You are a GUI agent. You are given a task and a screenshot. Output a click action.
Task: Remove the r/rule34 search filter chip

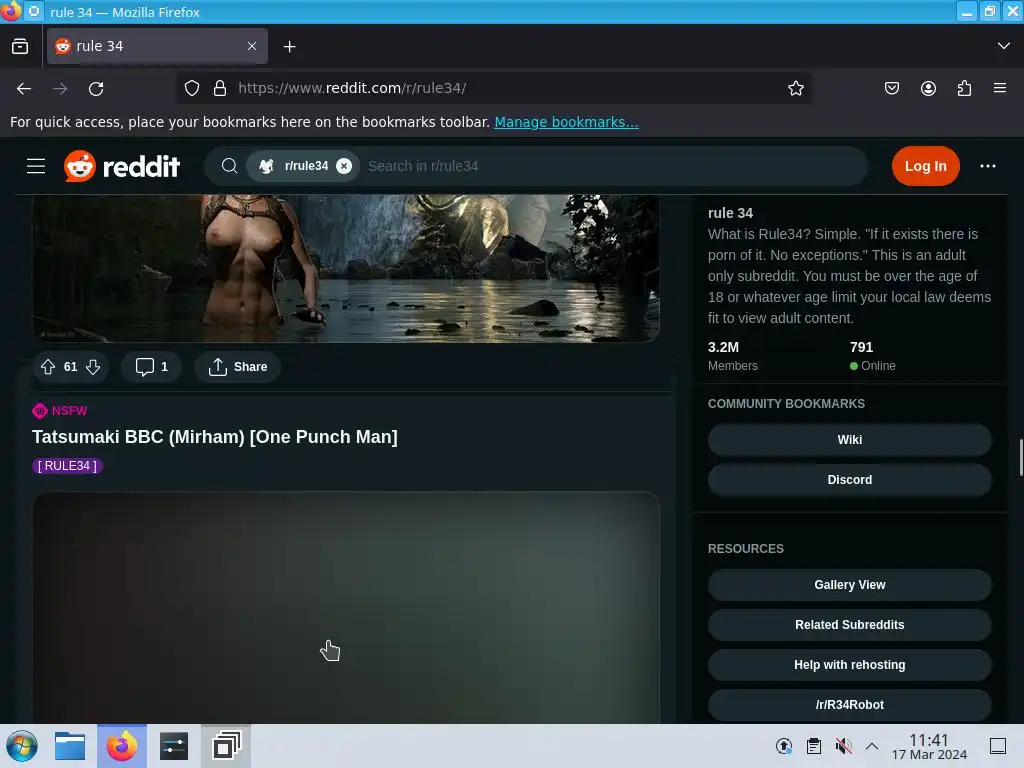pos(344,166)
